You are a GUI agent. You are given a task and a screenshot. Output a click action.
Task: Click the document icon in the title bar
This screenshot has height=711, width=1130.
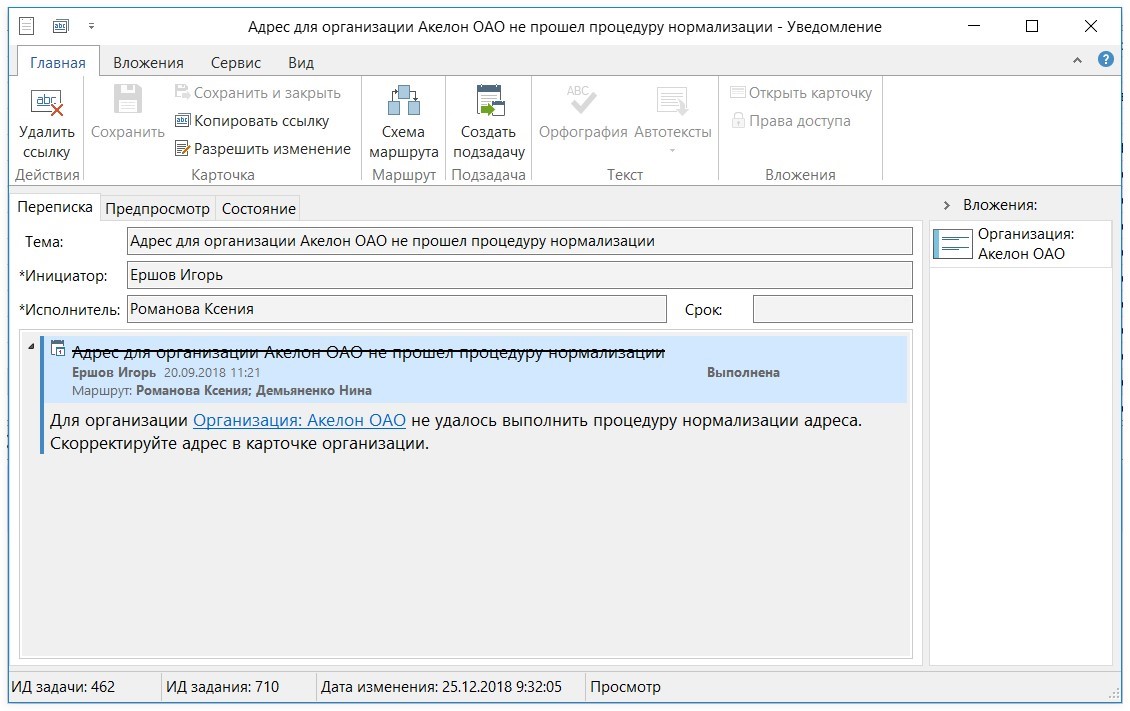[x=27, y=27]
